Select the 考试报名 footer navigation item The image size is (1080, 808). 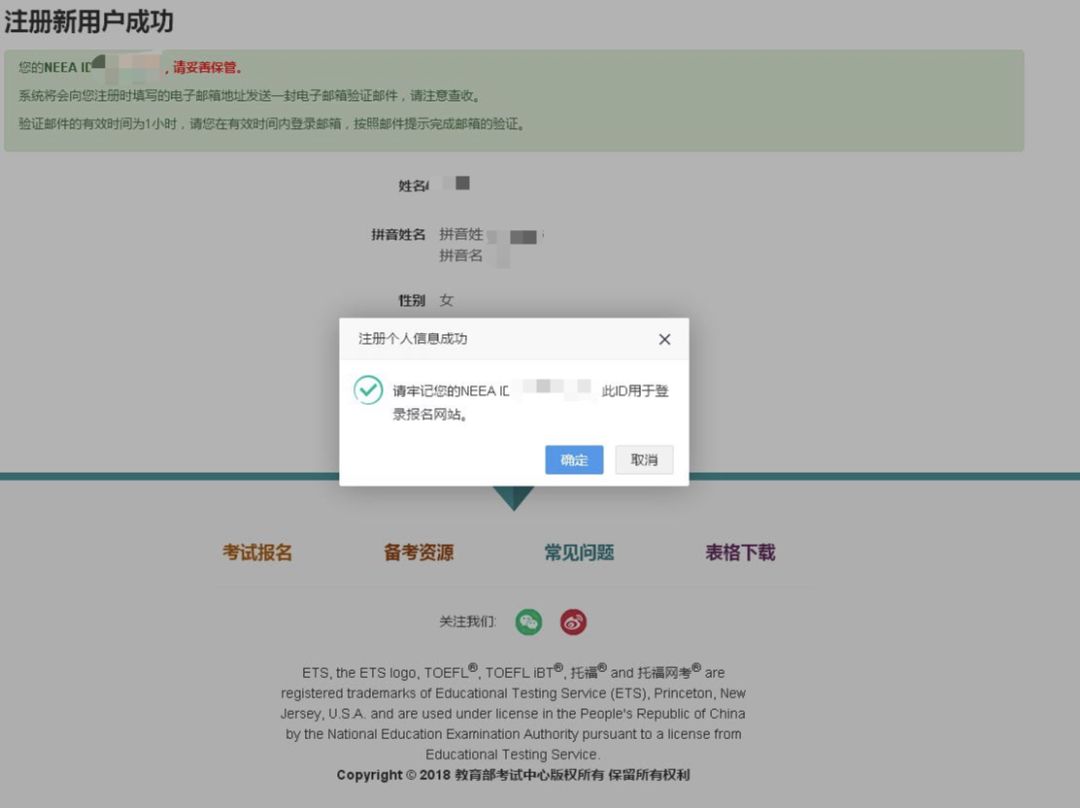point(256,552)
